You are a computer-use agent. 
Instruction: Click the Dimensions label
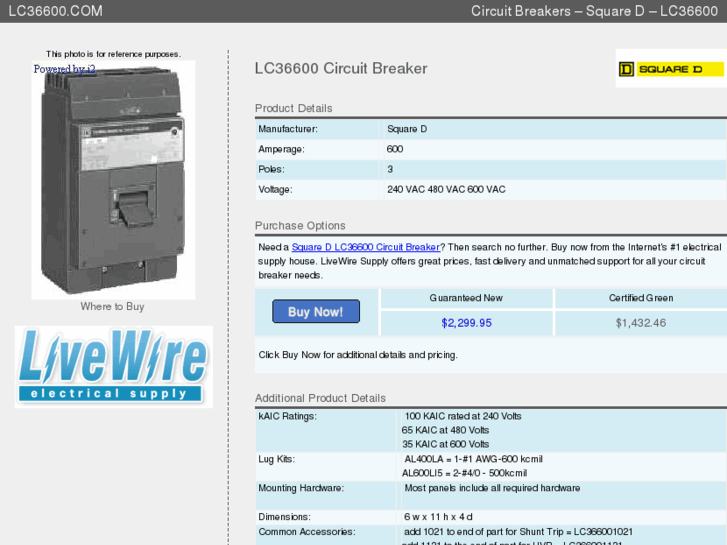284,517
